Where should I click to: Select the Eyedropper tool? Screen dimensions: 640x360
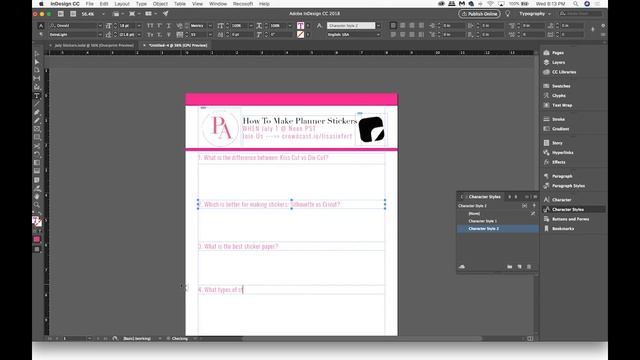[x=37, y=188]
